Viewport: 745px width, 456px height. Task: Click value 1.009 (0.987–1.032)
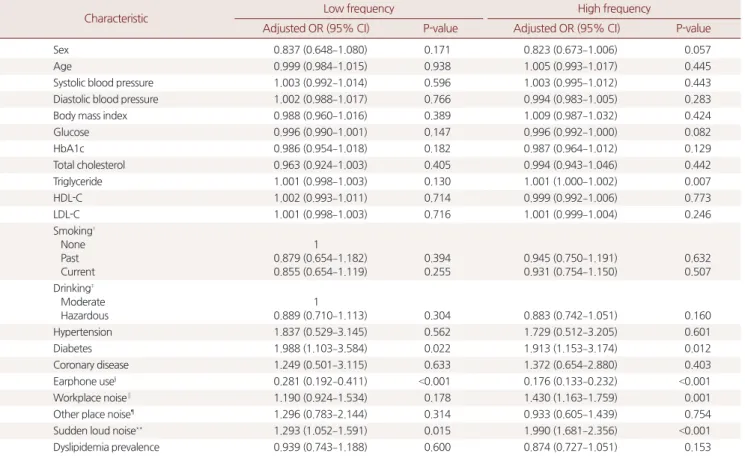click(x=571, y=116)
